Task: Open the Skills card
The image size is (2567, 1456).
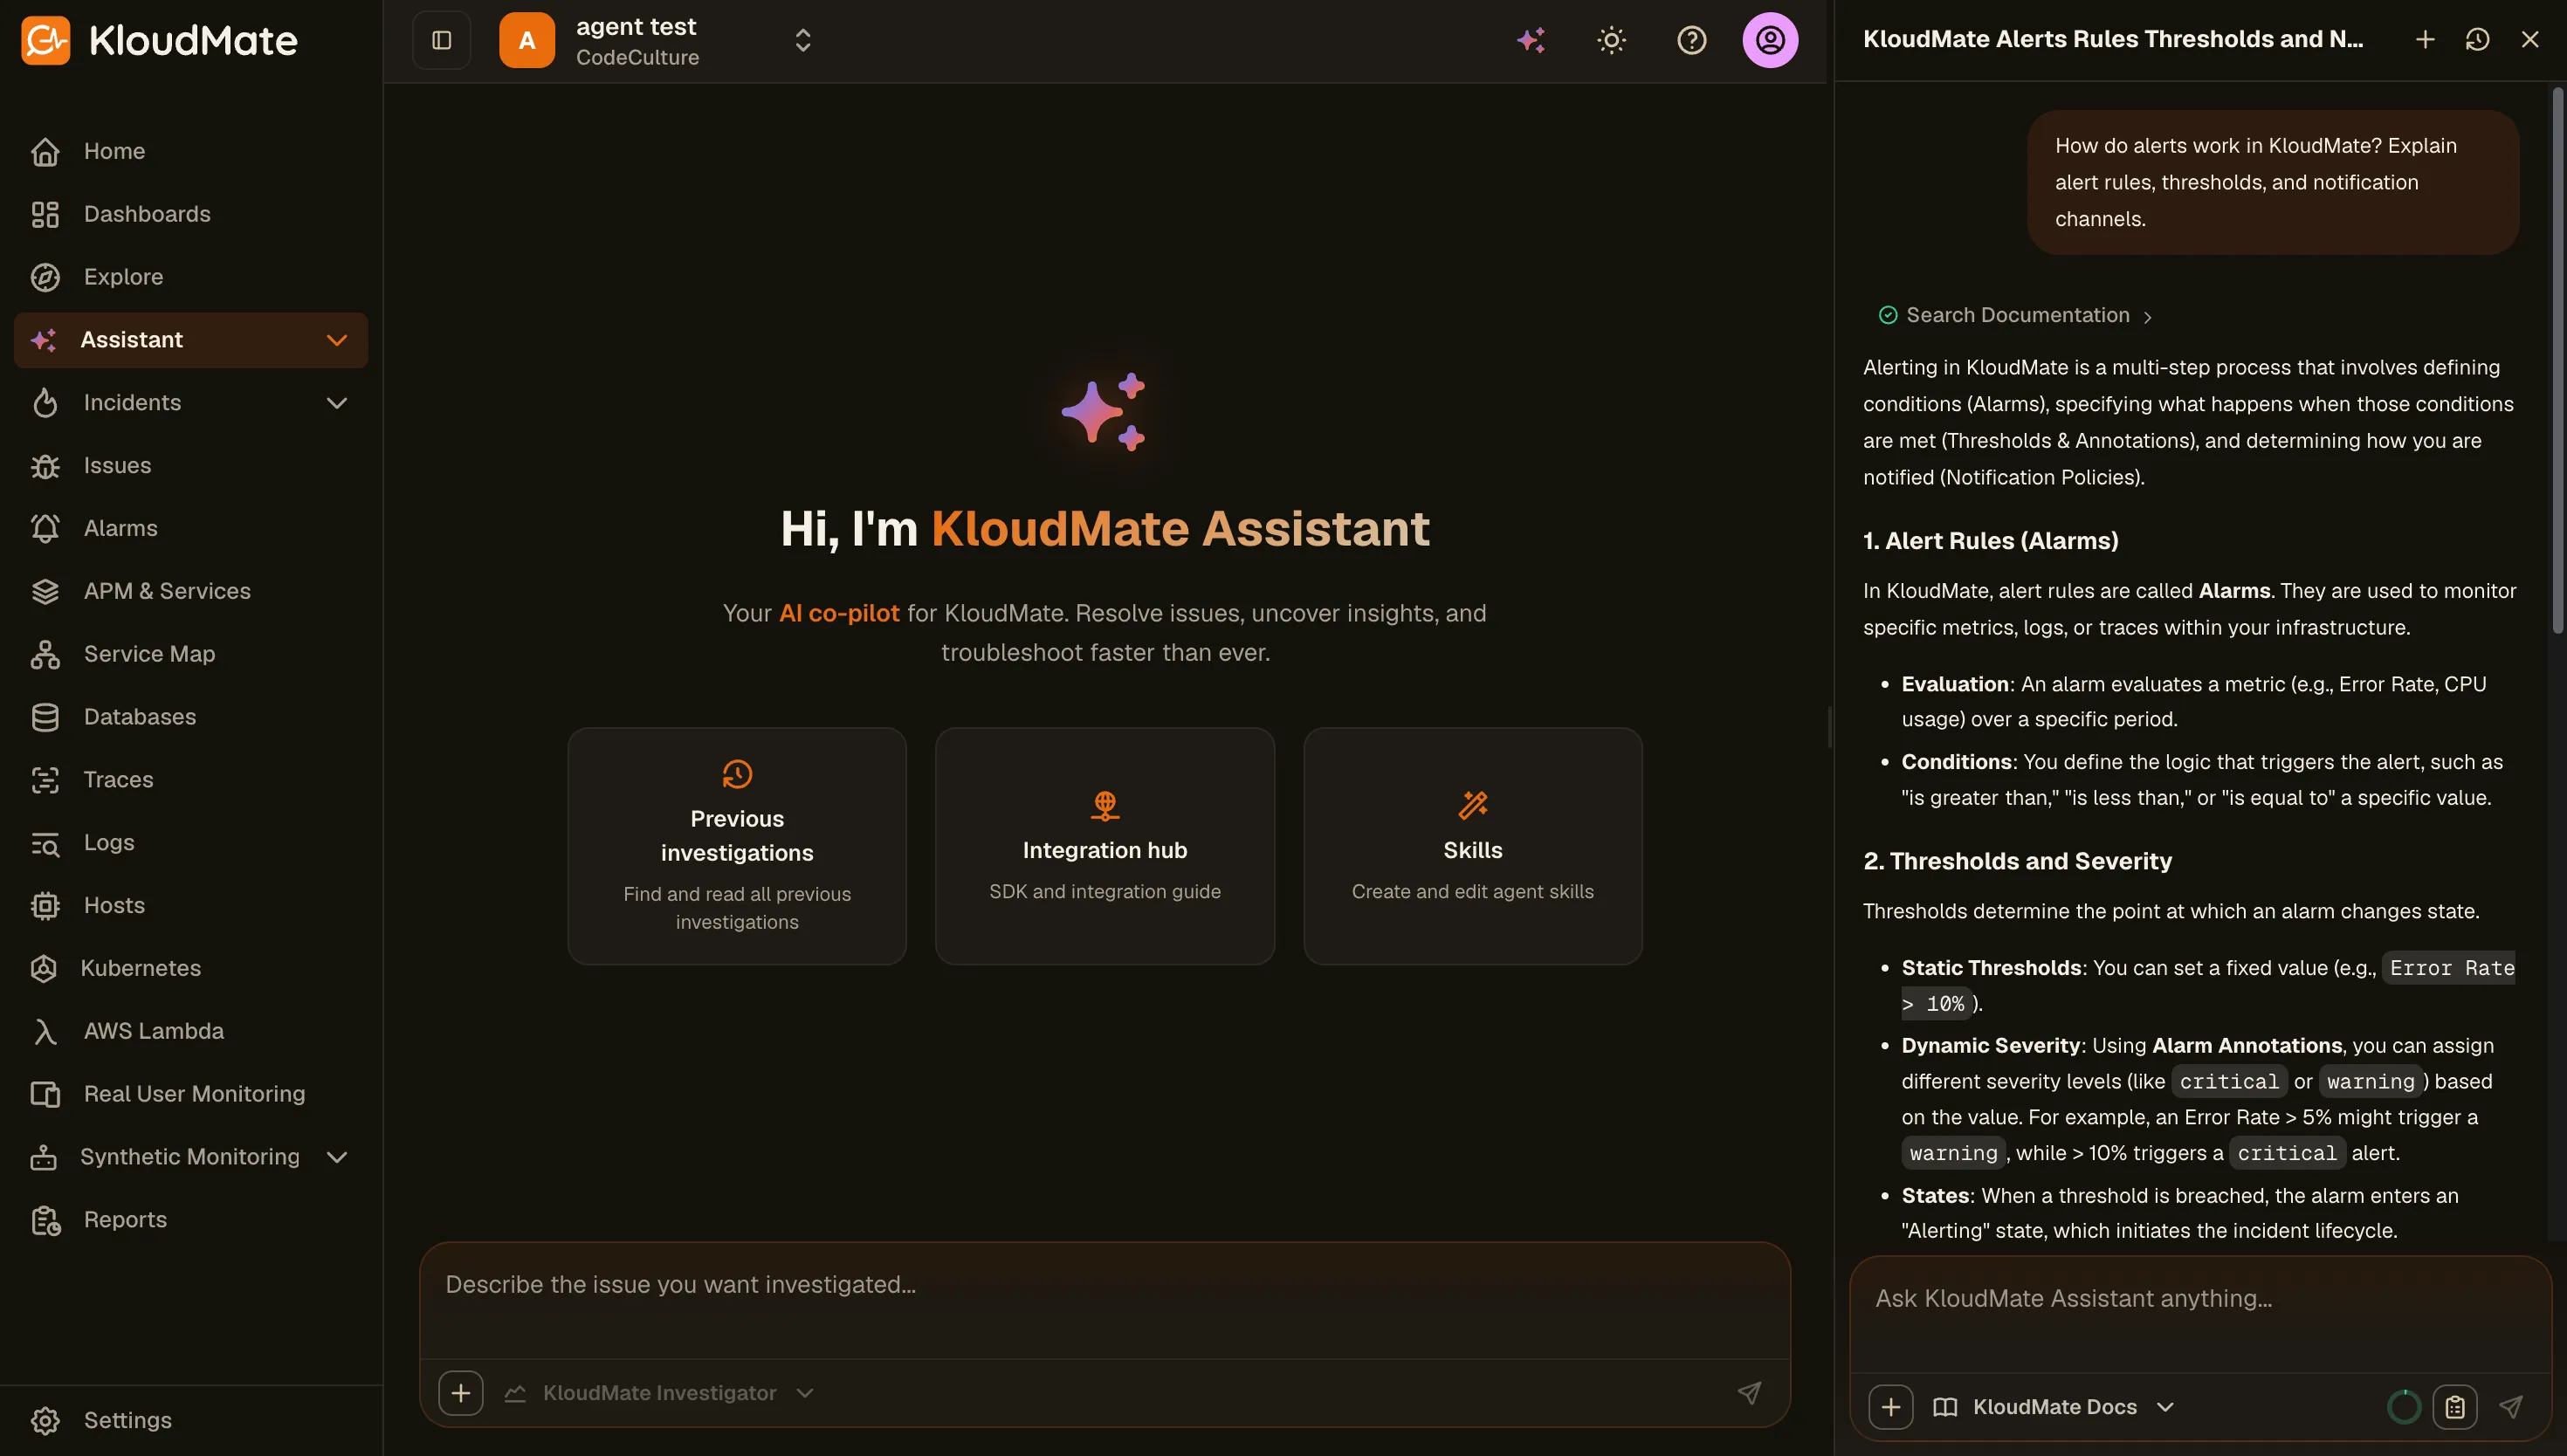Action: coord(1472,846)
